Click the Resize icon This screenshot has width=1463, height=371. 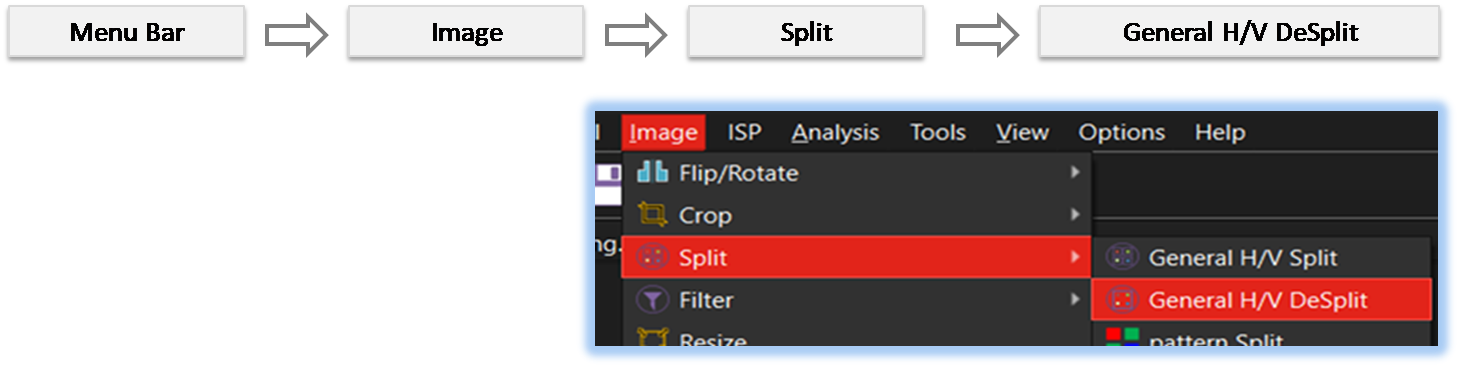652,340
